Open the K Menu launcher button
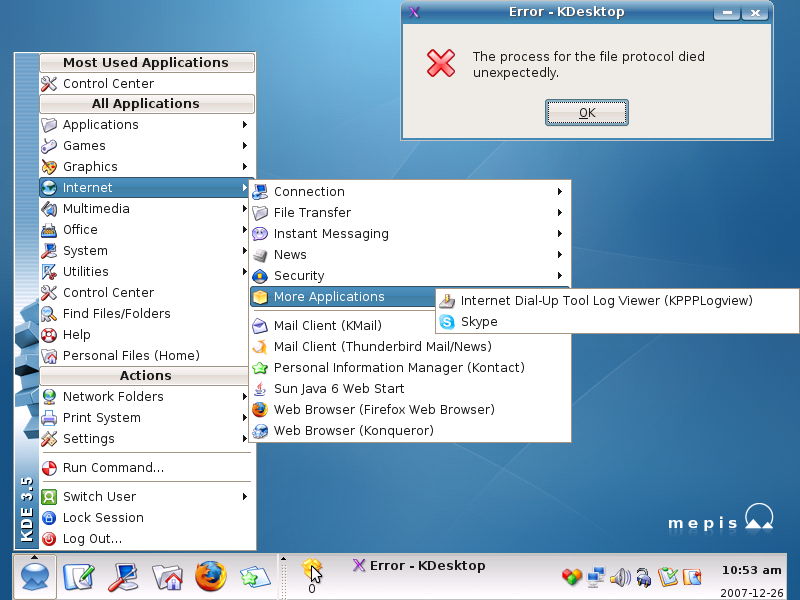 click(x=35, y=577)
